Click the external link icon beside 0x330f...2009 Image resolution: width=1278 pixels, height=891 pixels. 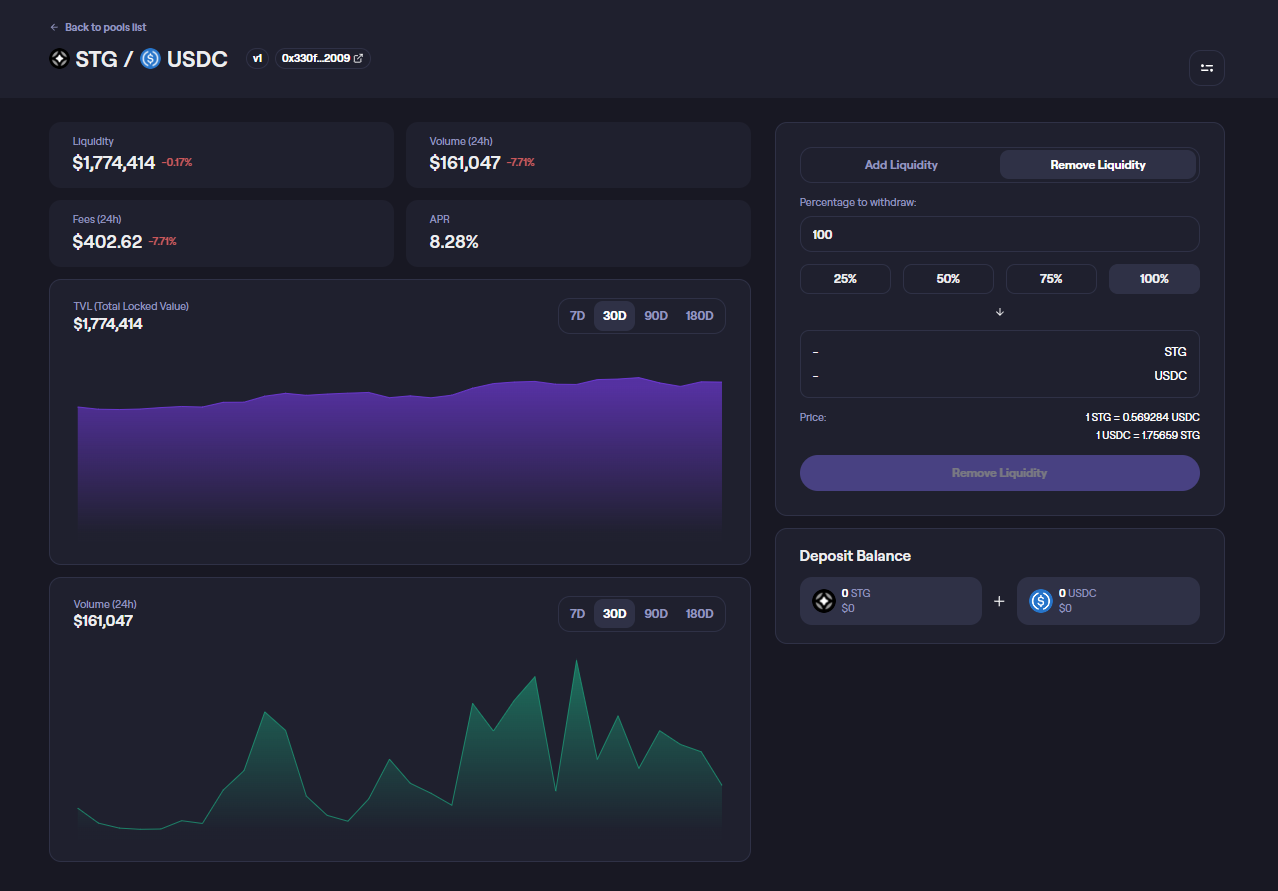click(359, 59)
